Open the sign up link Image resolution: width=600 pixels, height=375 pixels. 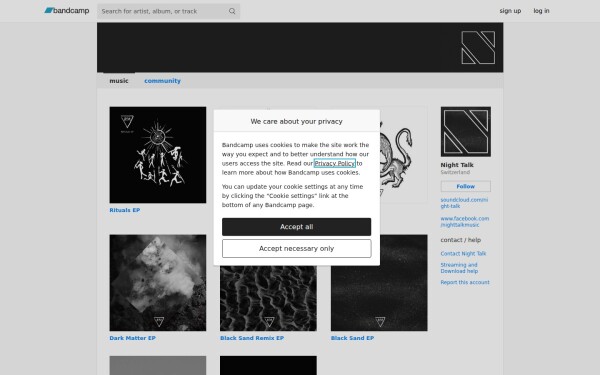click(510, 11)
